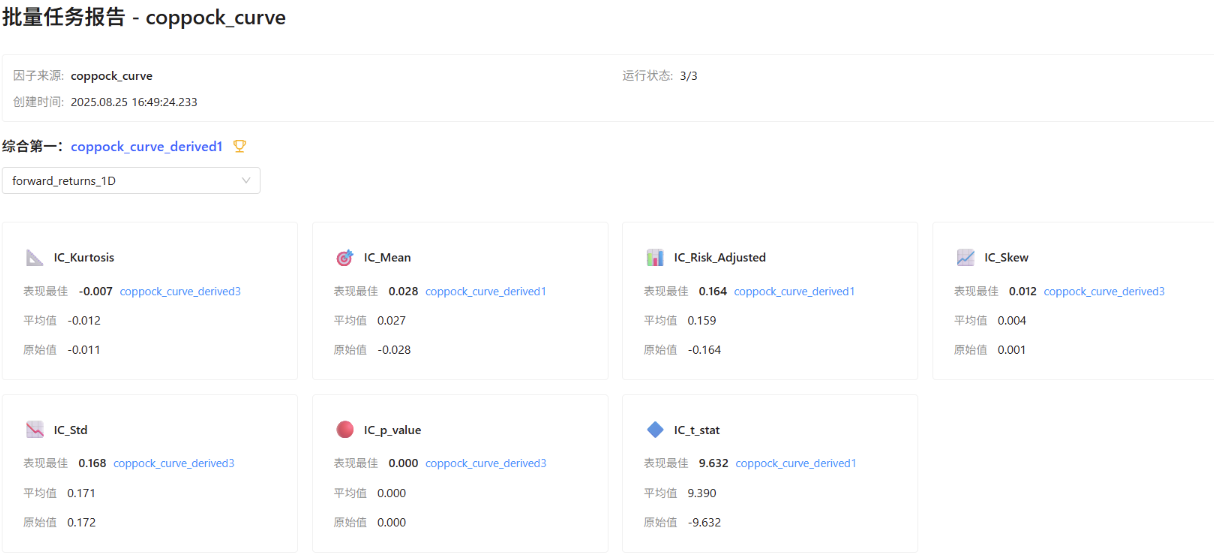Open coppock_curve_derived3 link in IC_p_value card

click(485, 463)
